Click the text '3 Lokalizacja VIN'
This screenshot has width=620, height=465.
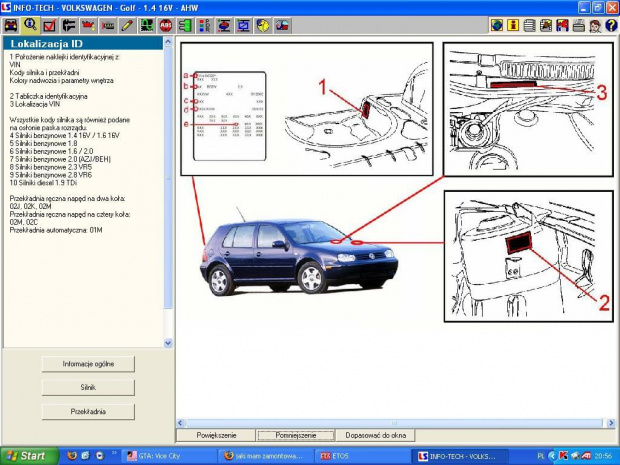35,104
